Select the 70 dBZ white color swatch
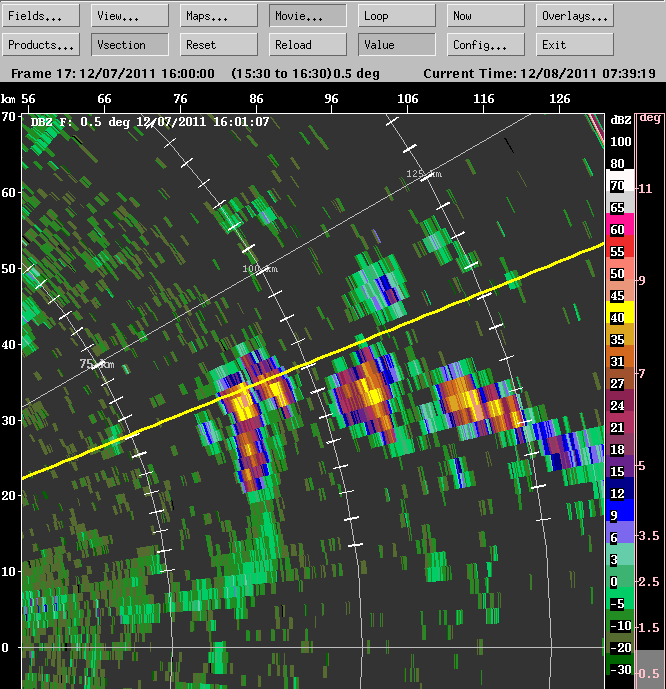This screenshot has width=666, height=689. pyautogui.click(x=620, y=181)
